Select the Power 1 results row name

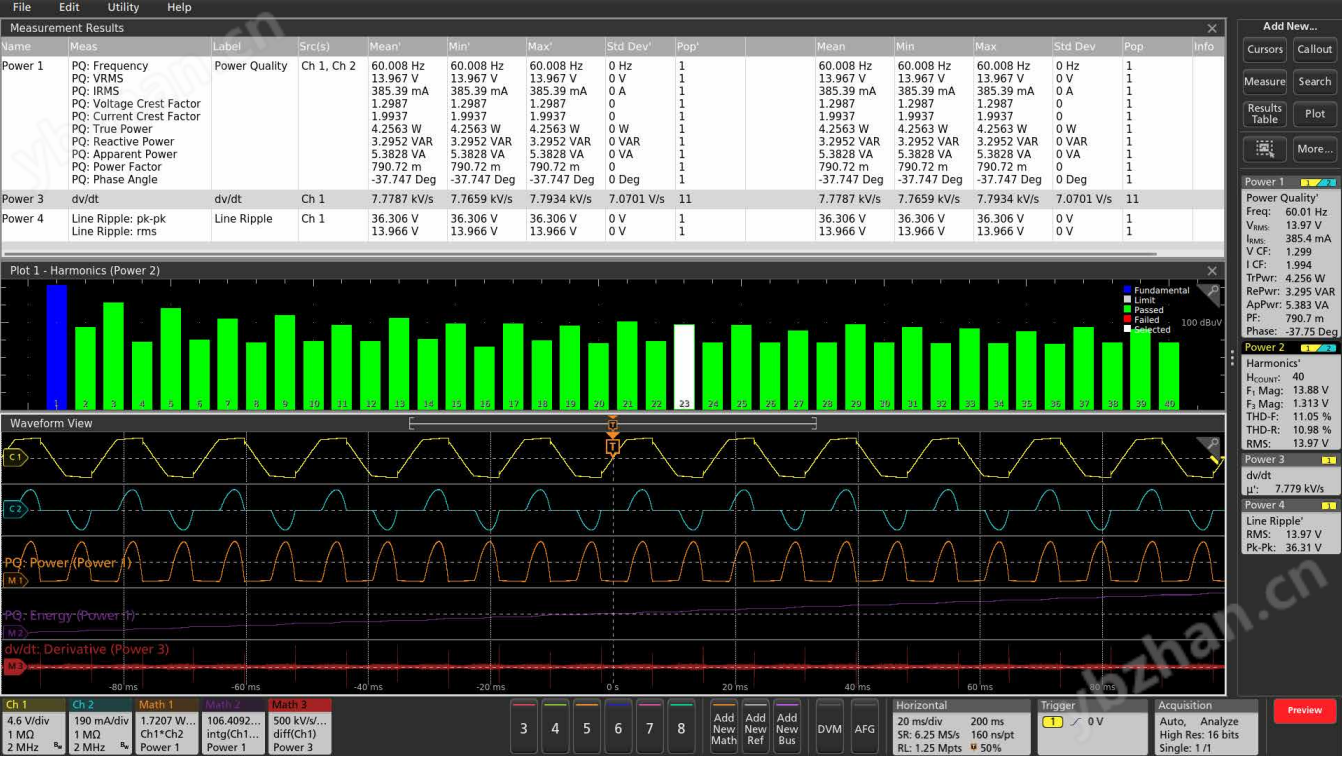[23, 66]
